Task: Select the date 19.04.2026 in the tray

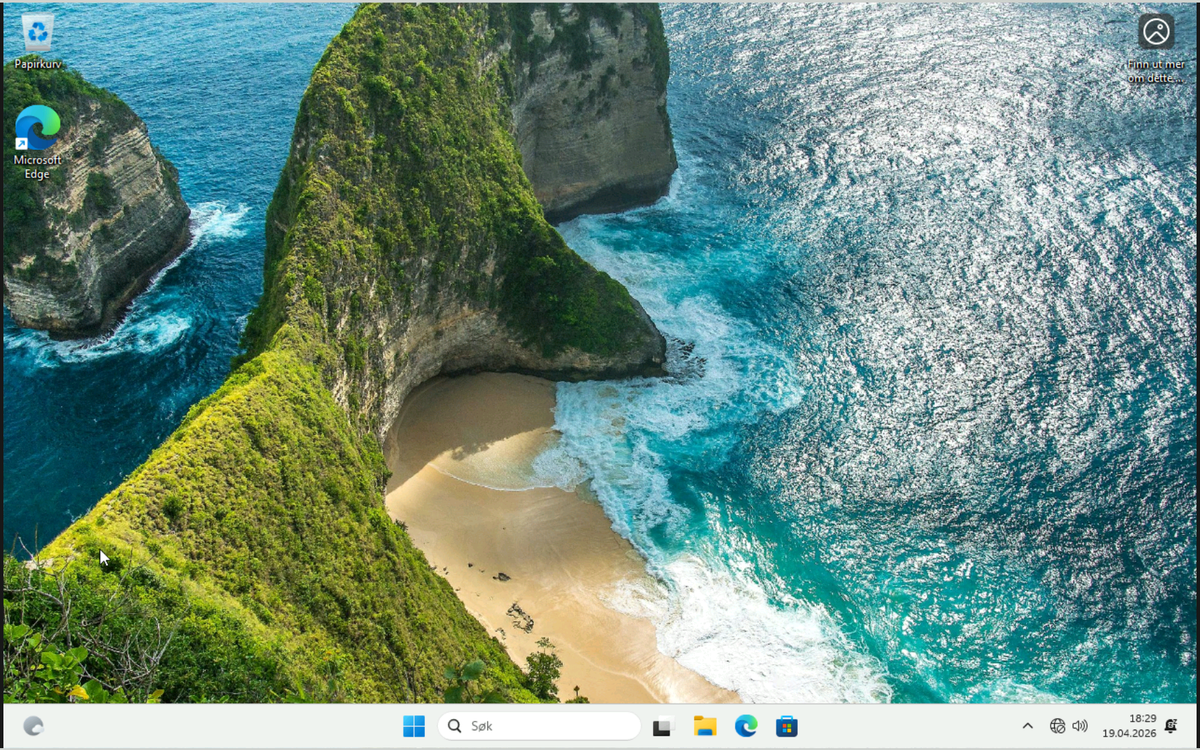Action: [1143, 732]
